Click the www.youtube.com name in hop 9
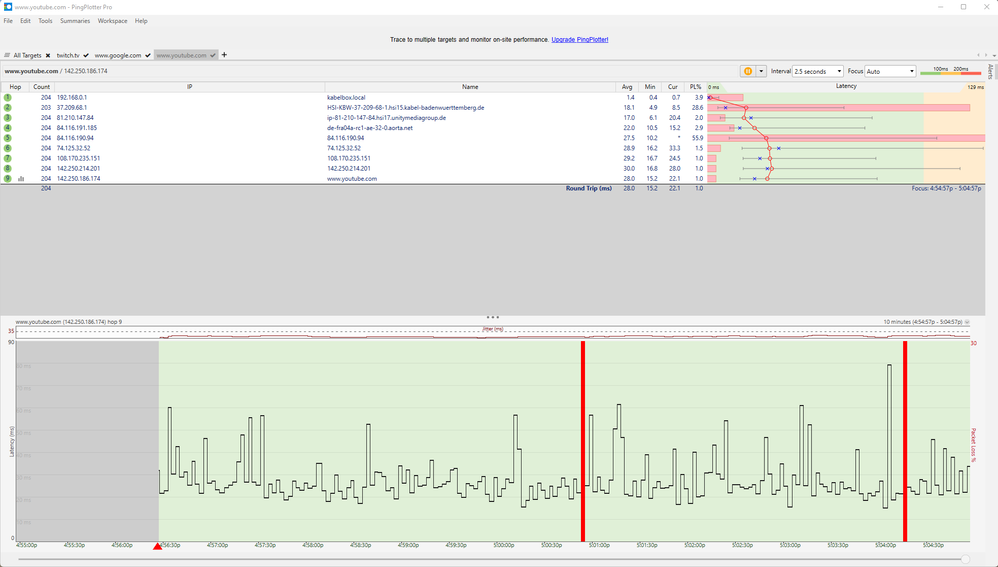Image resolution: width=998 pixels, height=567 pixels. click(352, 179)
